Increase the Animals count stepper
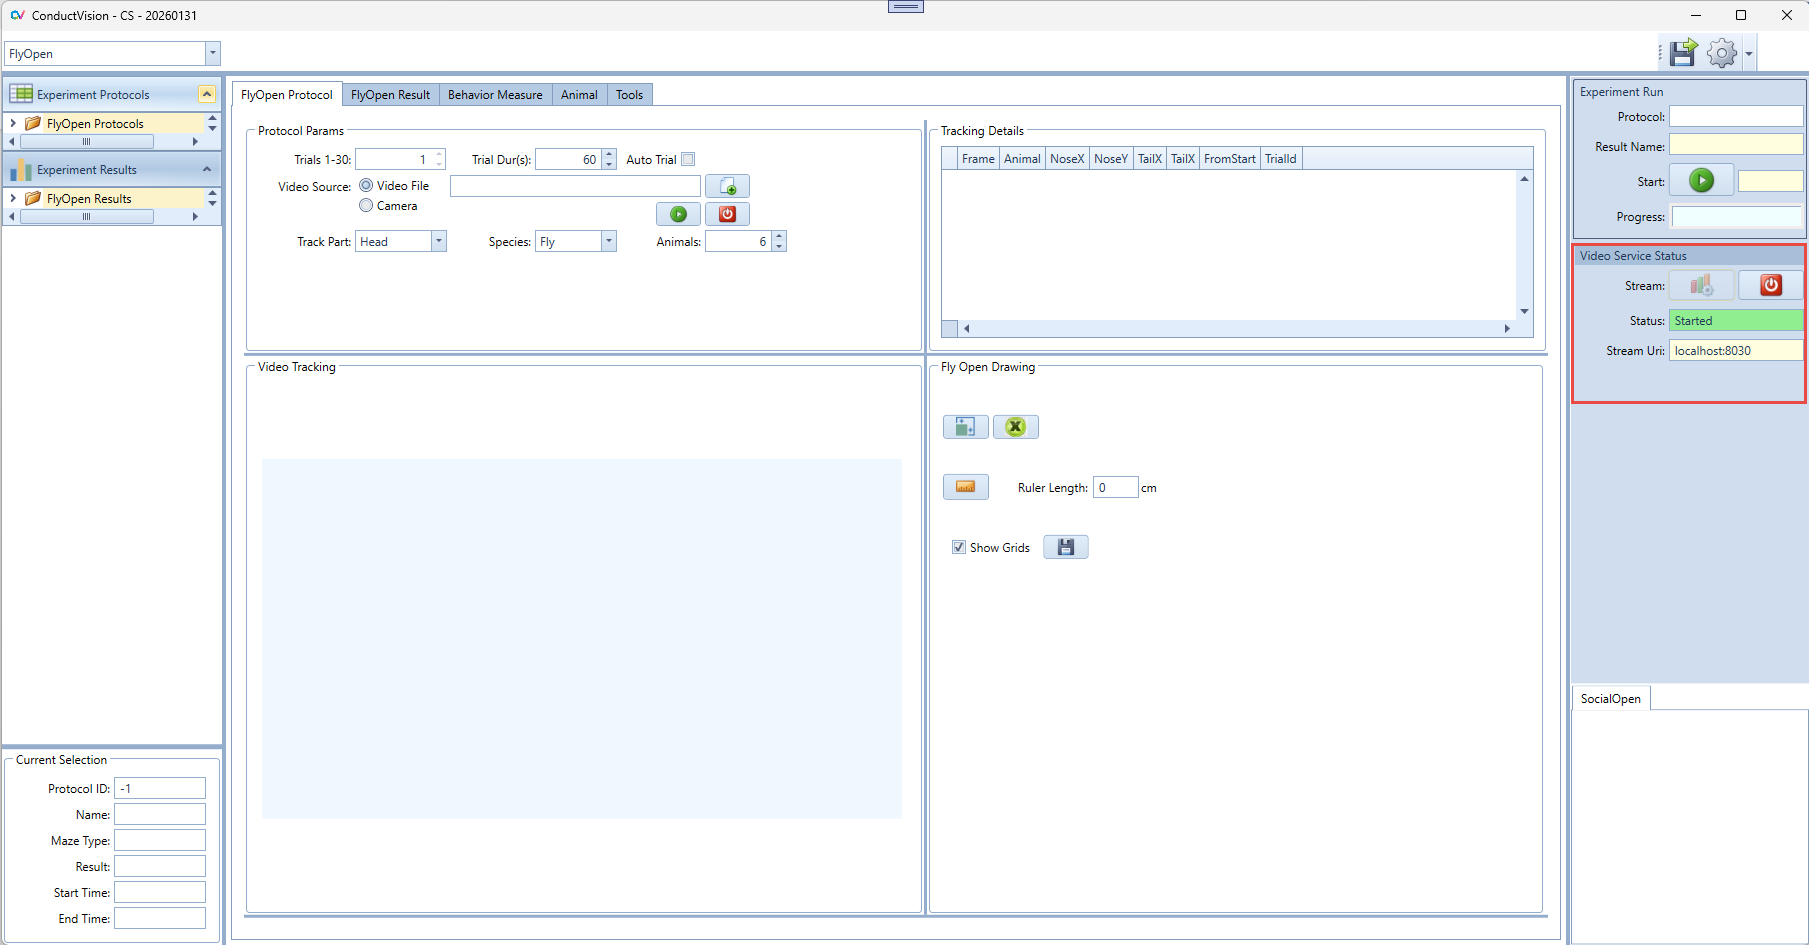This screenshot has height=945, width=1809. [x=779, y=237]
